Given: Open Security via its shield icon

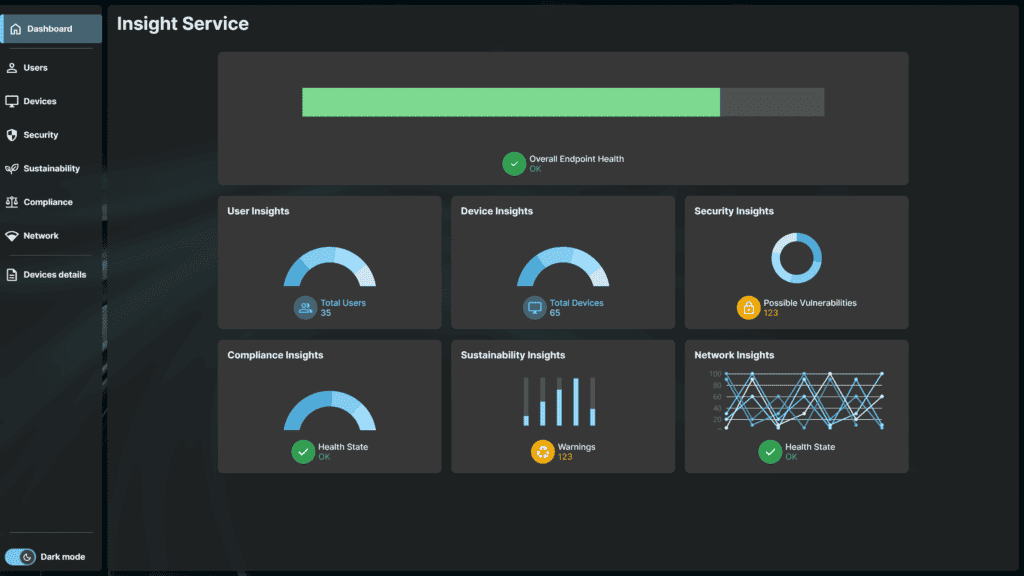Looking at the screenshot, I should click(12, 135).
